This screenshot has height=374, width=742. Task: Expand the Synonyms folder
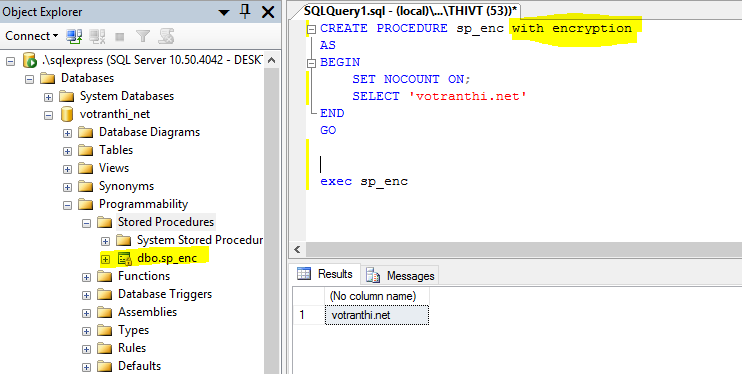[67, 187]
